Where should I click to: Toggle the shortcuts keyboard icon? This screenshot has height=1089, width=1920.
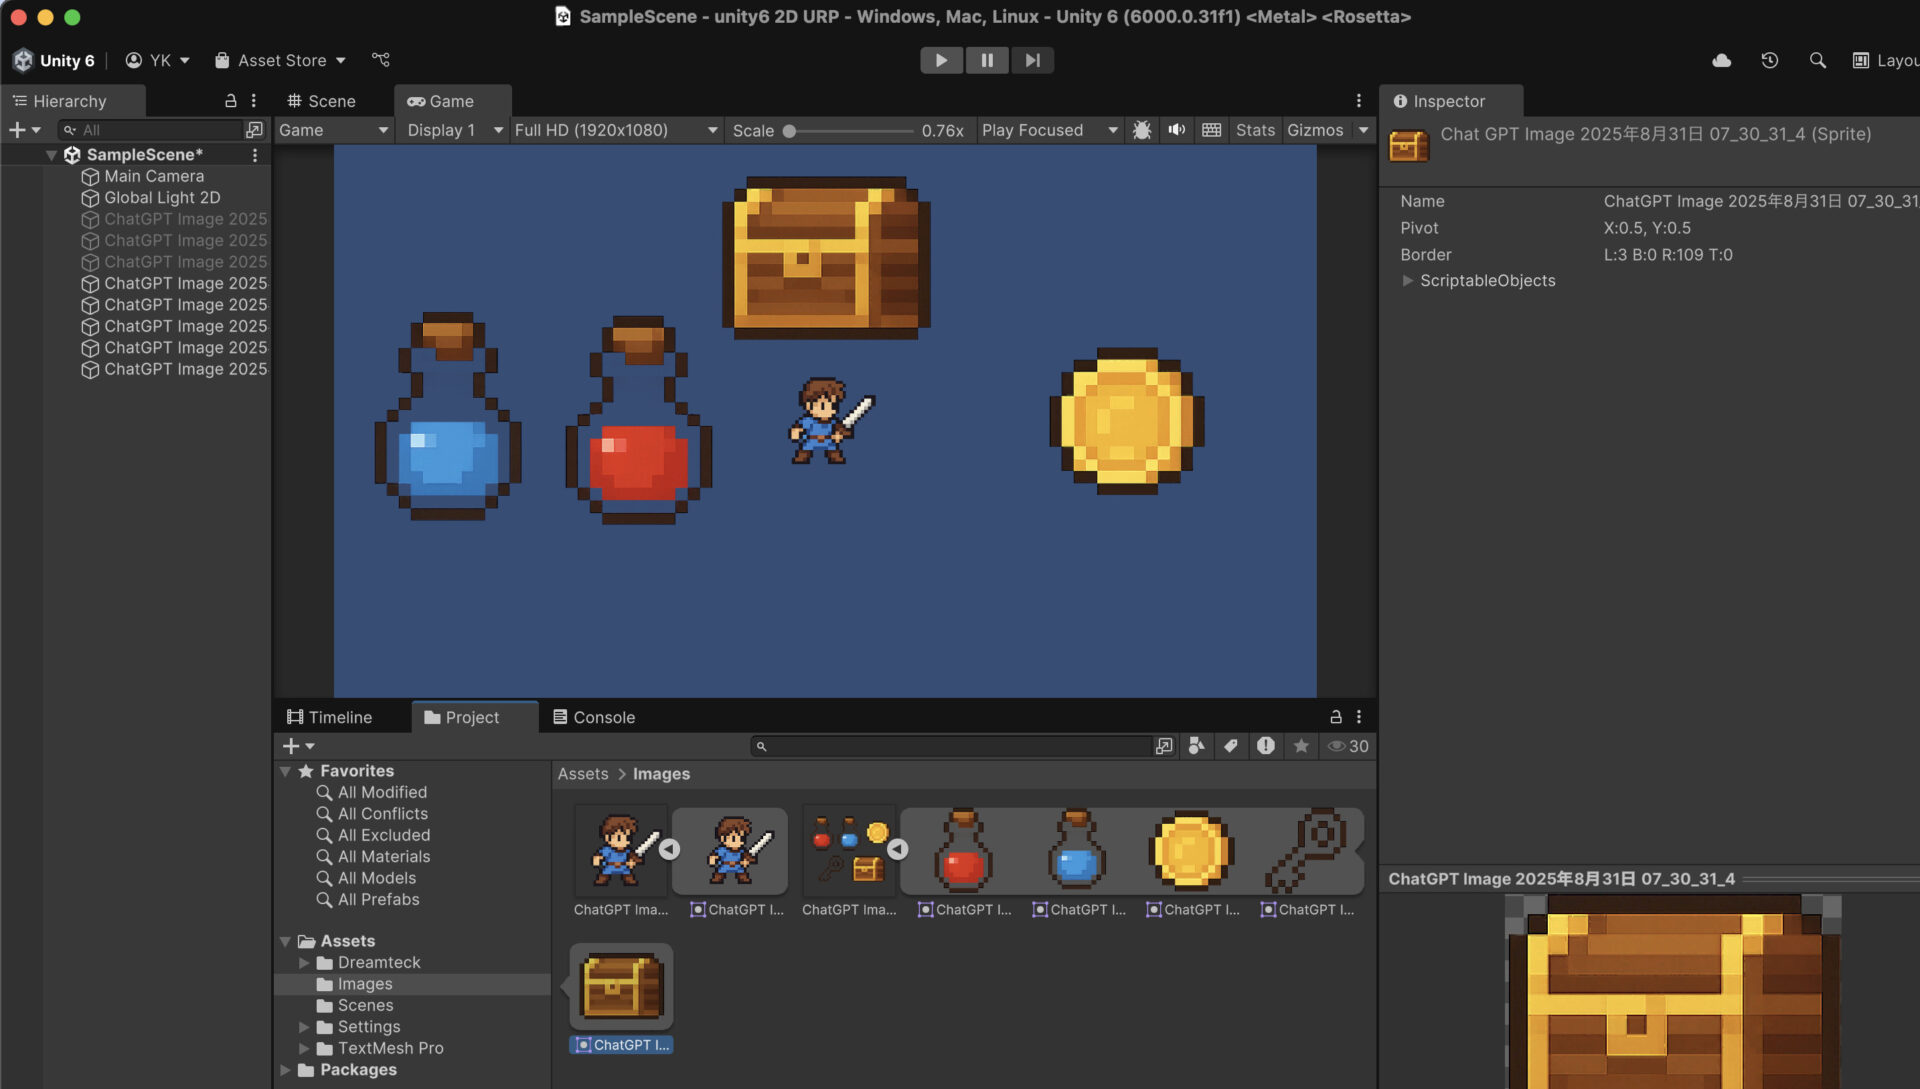tap(1211, 130)
